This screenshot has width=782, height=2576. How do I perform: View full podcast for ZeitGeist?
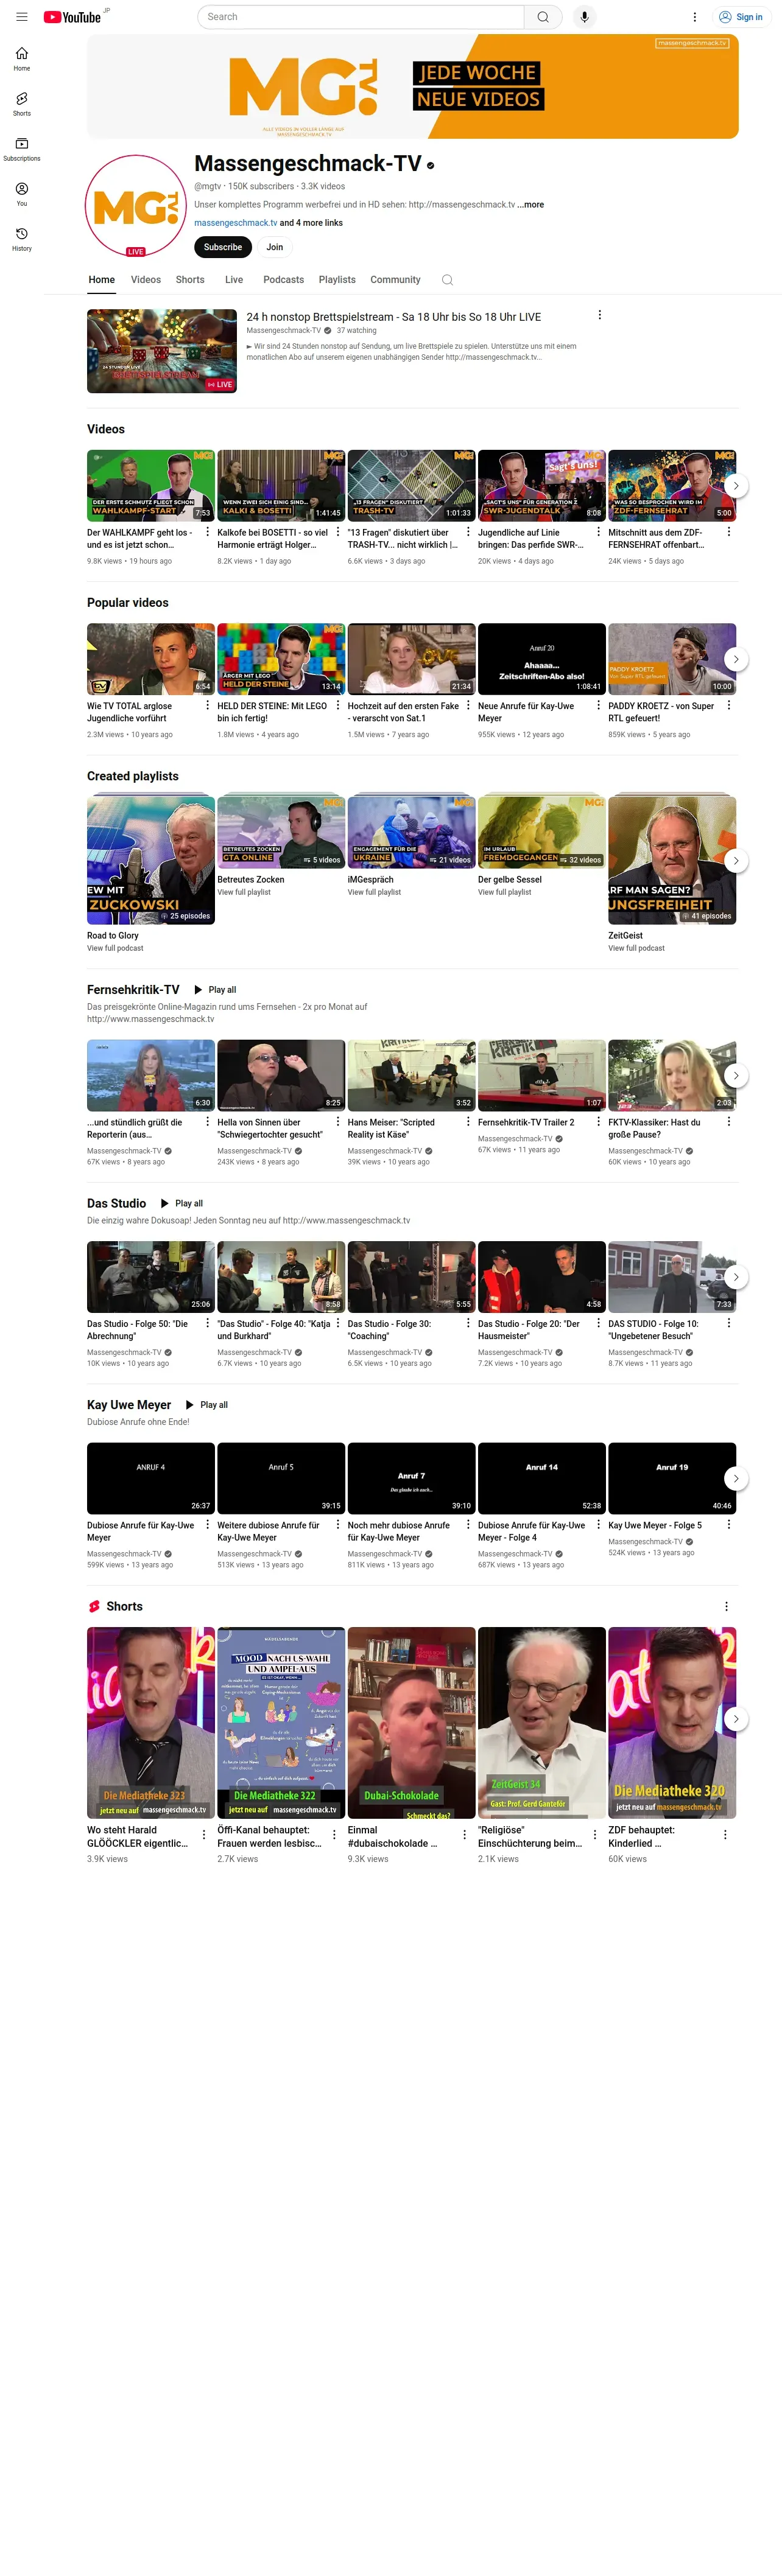[x=636, y=948]
